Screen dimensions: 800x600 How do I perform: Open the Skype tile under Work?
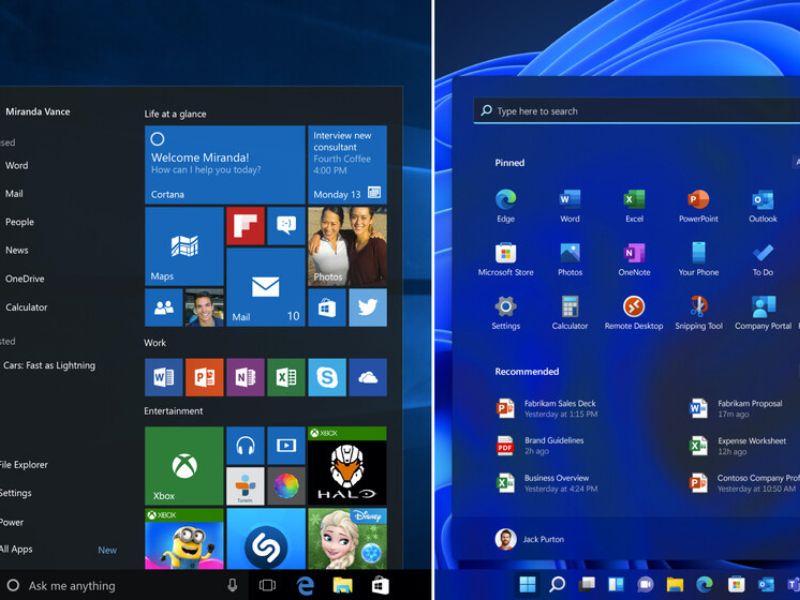(326, 377)
